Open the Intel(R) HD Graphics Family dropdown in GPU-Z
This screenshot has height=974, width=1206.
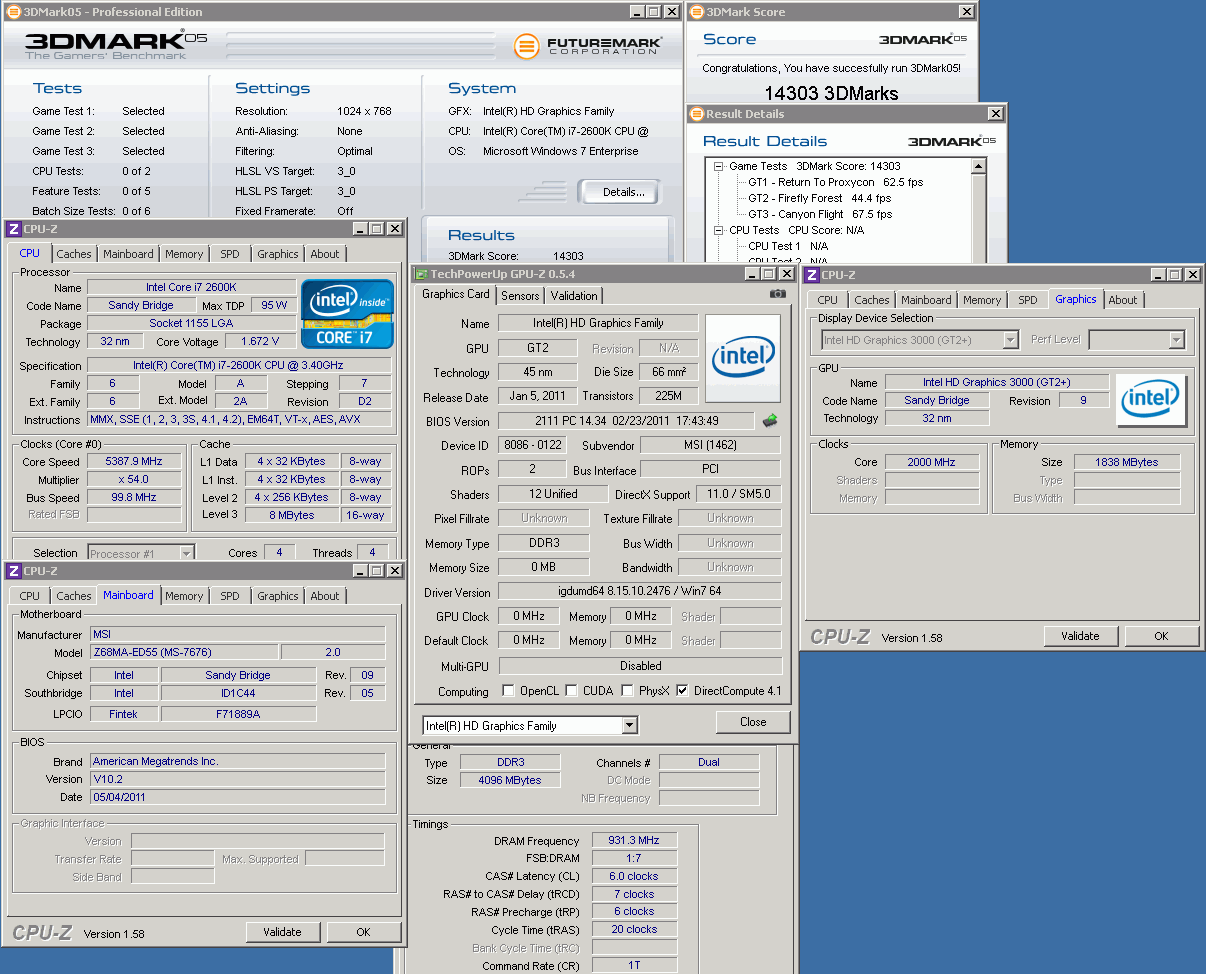coord(629,726)
